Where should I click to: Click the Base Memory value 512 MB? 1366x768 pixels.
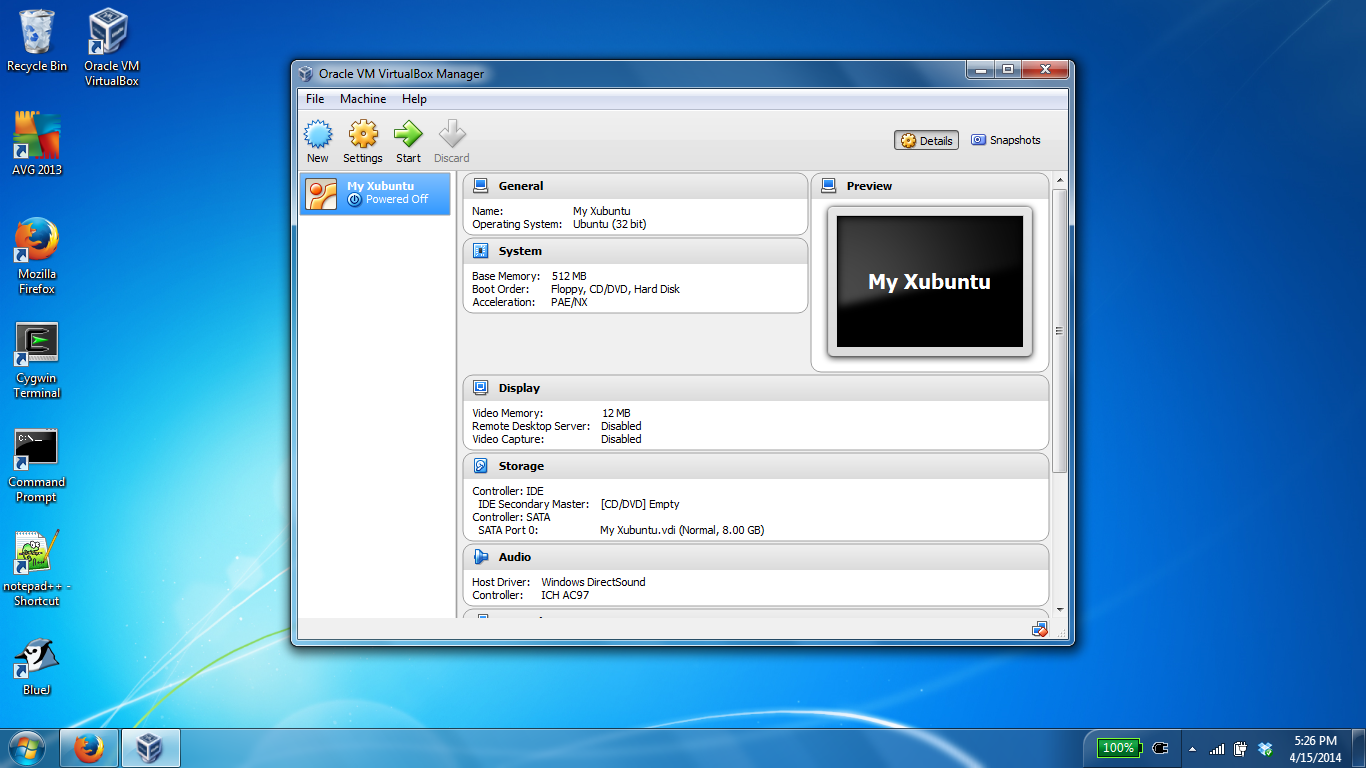tap(569, 276)
